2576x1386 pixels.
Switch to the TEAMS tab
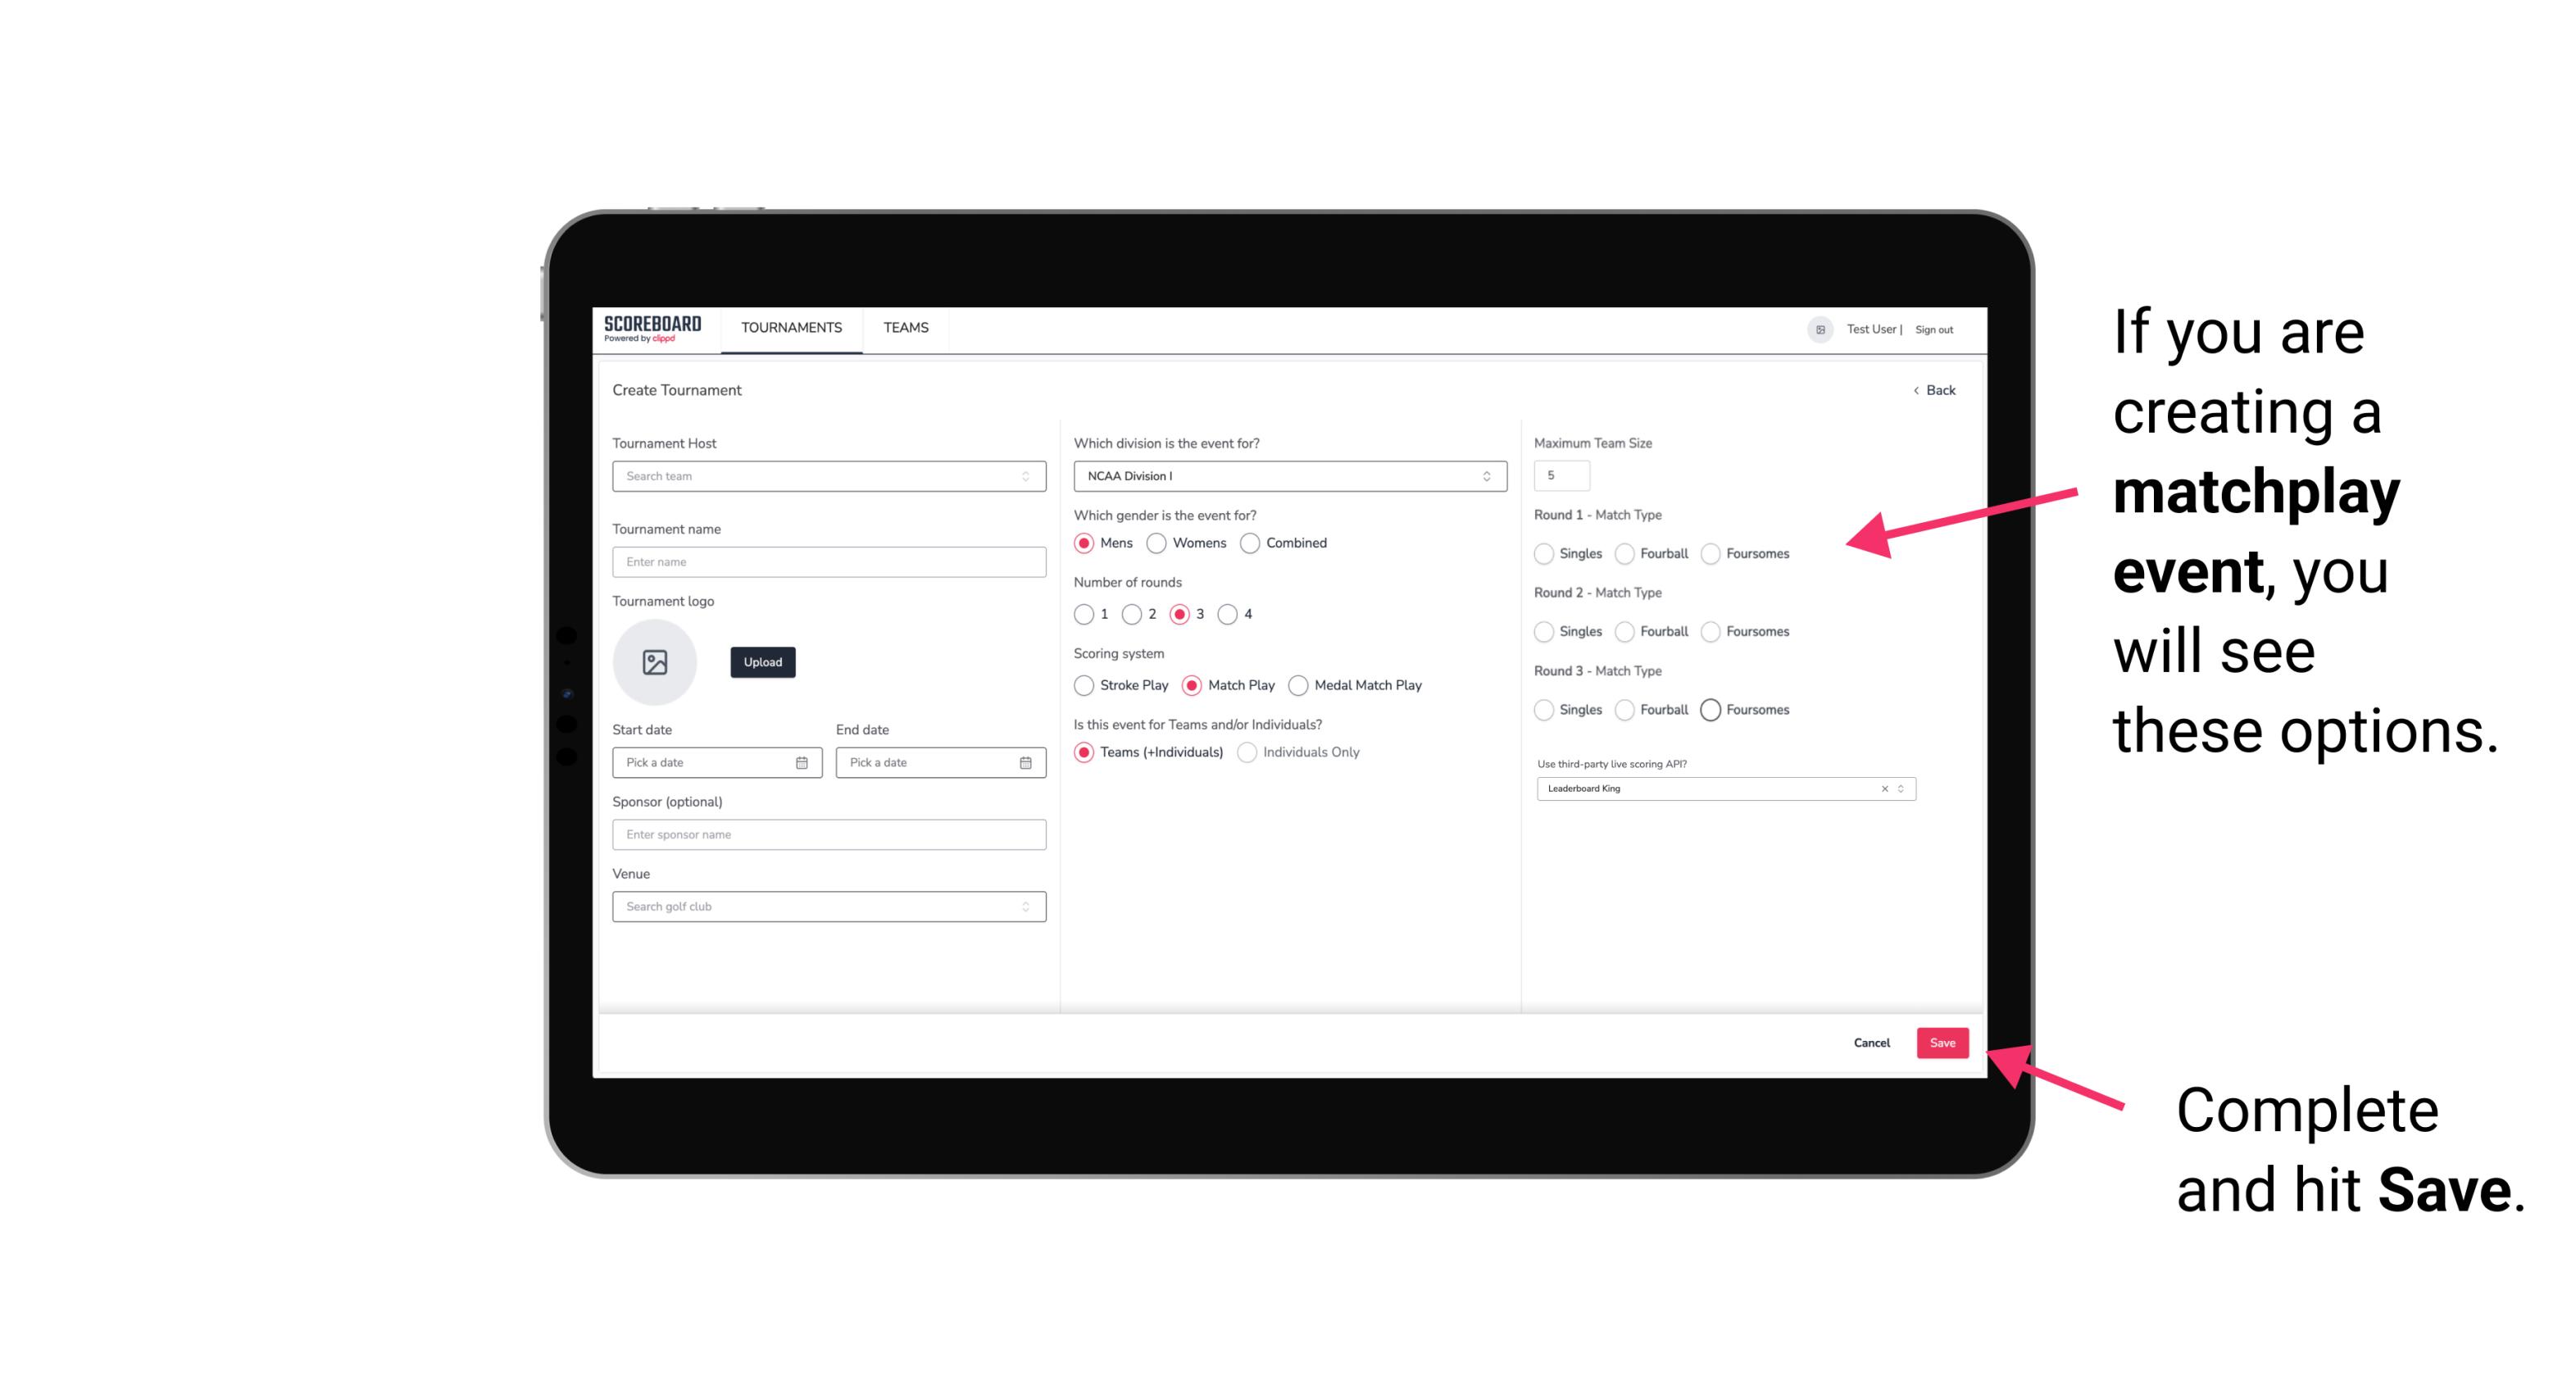[904, 328]
